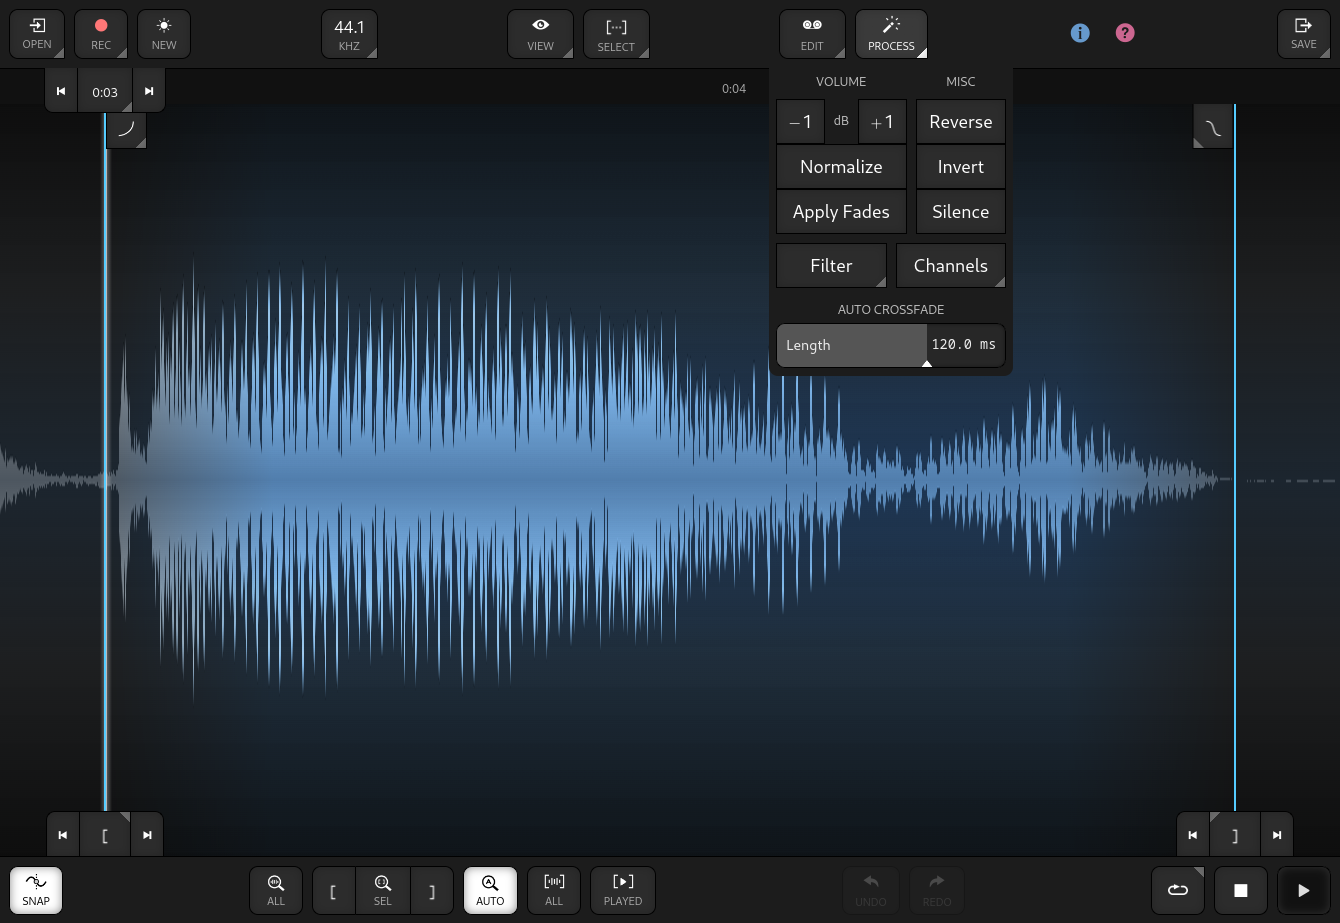The width and height of the screenshot is (1340, 923).
Task: Open the EDIT menu
Action: (x=812, y=34)
